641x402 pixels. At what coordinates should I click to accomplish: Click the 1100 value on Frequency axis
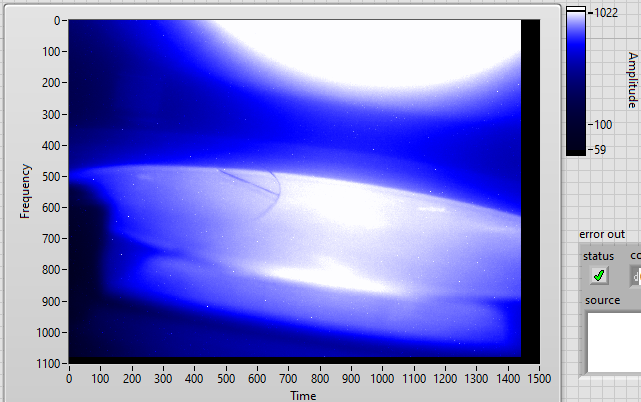49,363
